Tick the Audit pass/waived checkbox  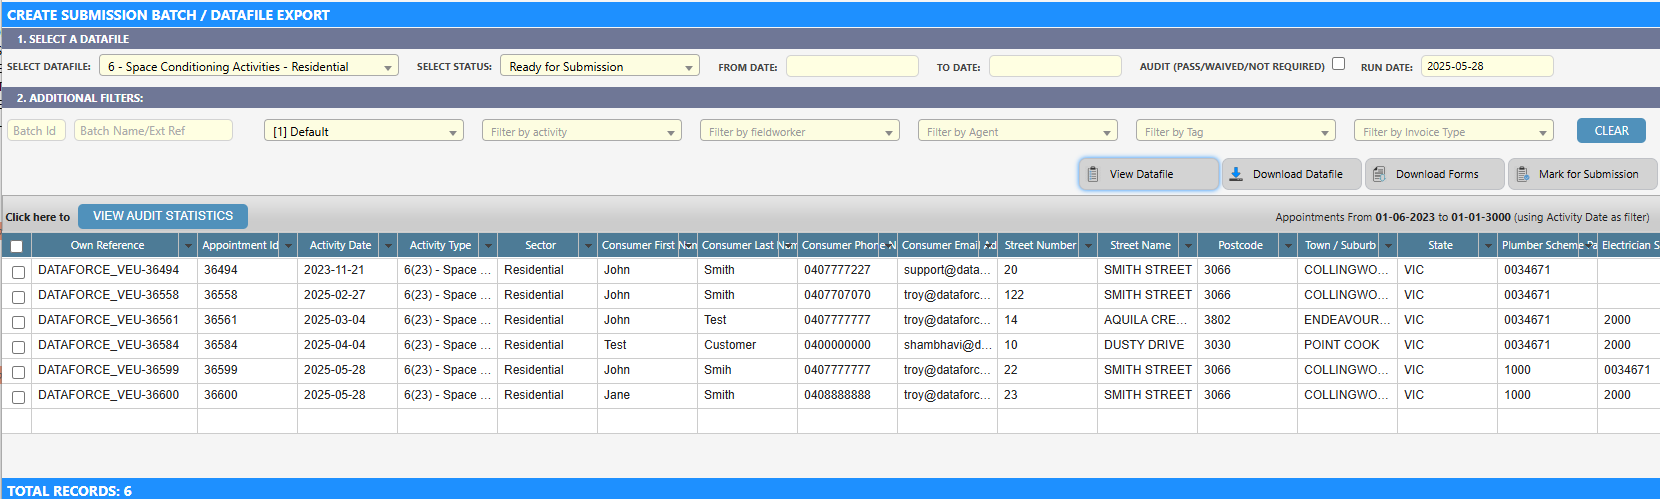pos(1338,64)
